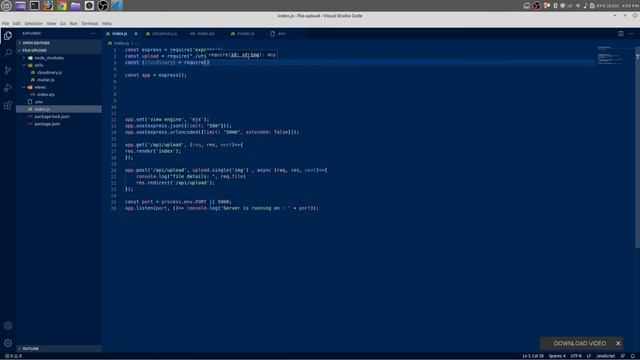
Task: Click the UTF-8 encoding status item
Action: pos(576,356)
